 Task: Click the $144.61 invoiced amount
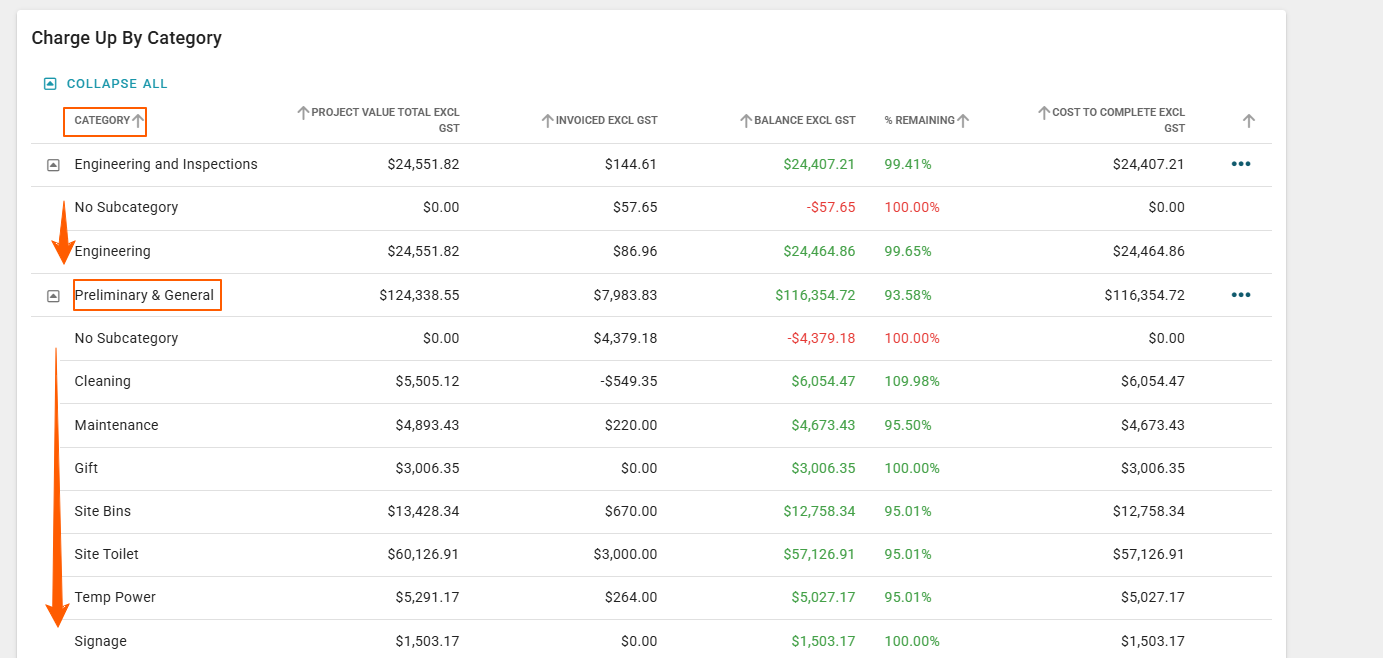[631, 164]
